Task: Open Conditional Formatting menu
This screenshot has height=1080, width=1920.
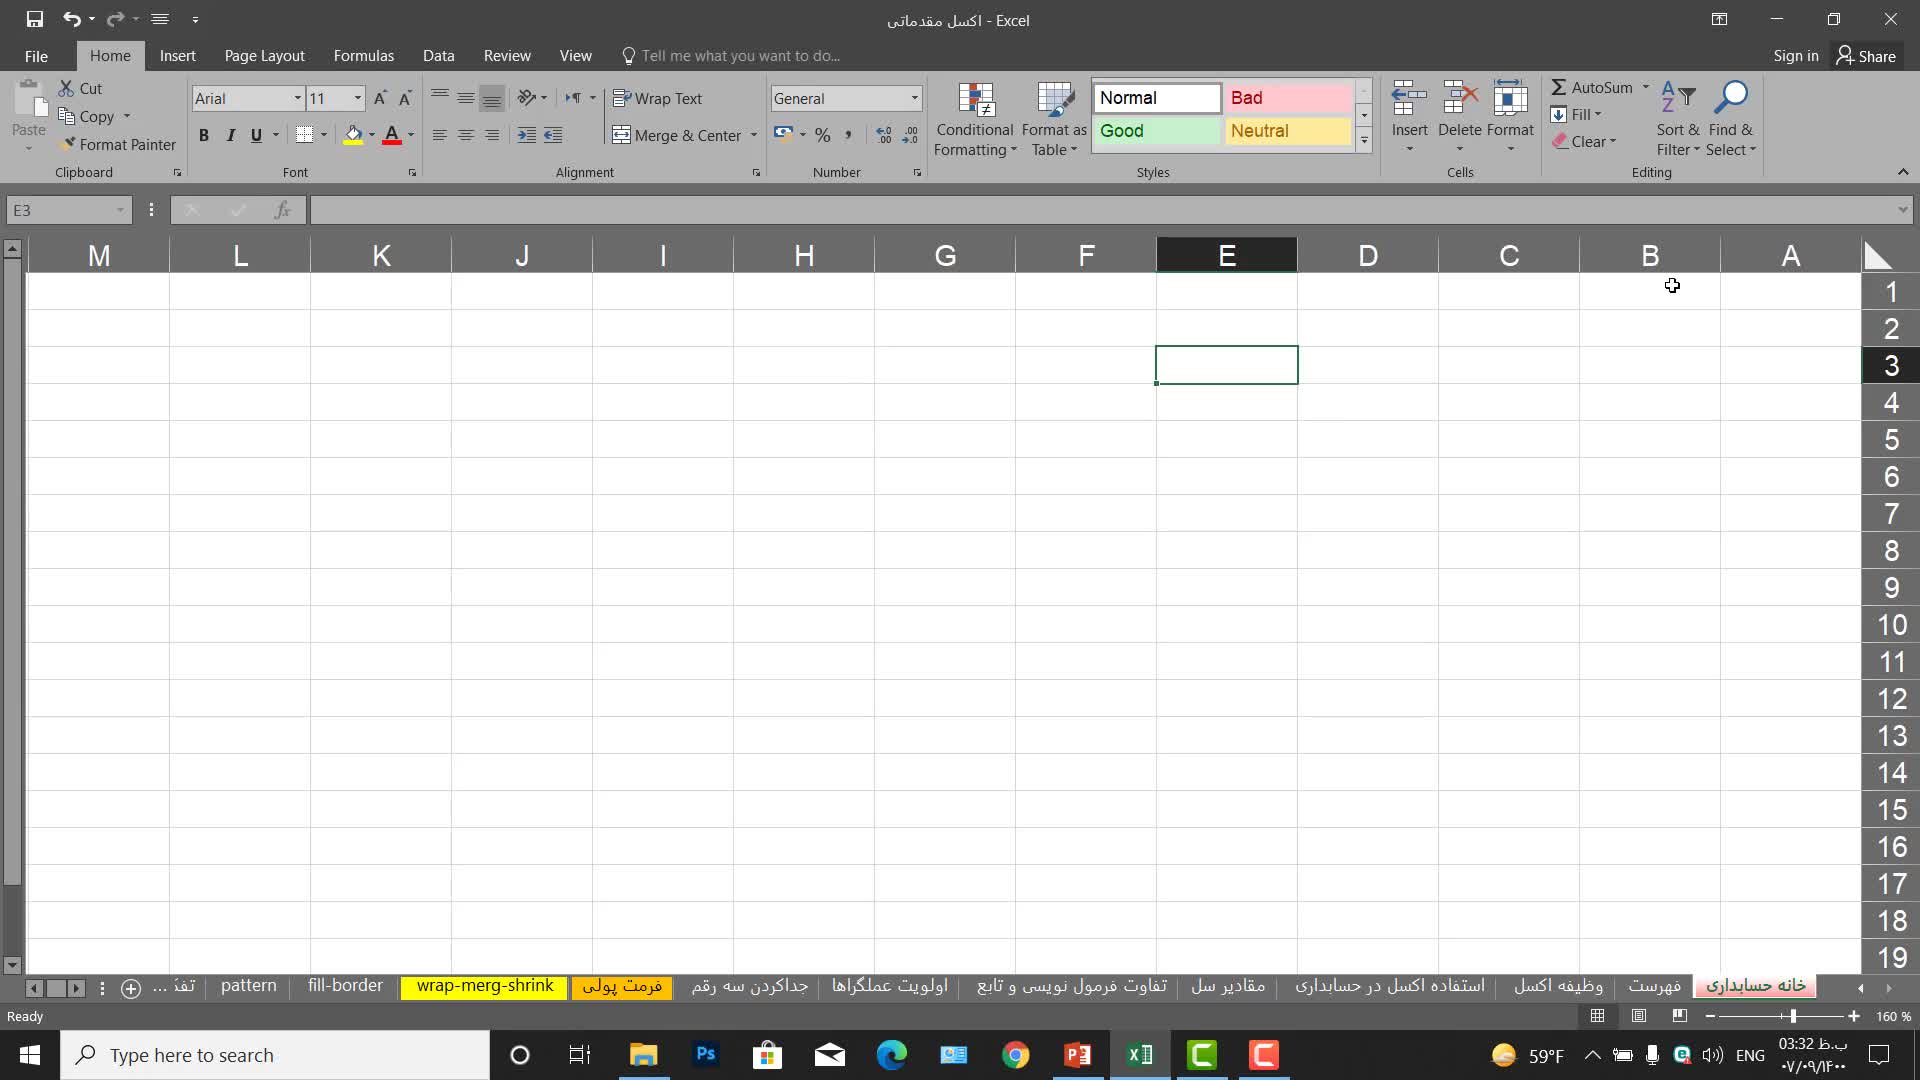Action: (x=975, y=120)
